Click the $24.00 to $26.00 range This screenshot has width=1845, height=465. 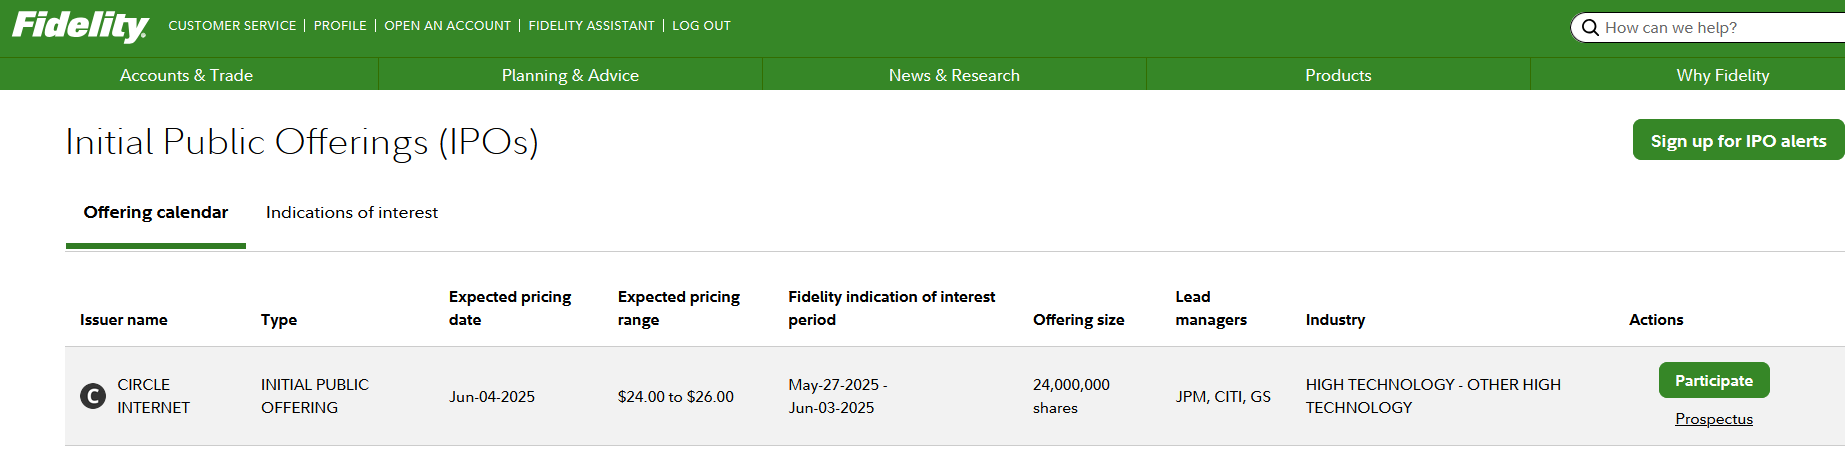pyautogui.click(x=676, y=397)
